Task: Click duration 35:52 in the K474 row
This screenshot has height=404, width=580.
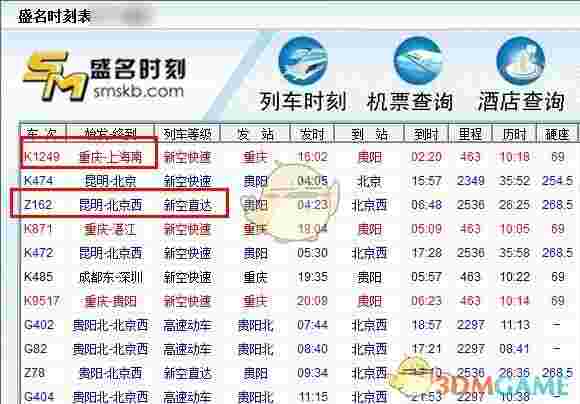Action: coord(514,181)
